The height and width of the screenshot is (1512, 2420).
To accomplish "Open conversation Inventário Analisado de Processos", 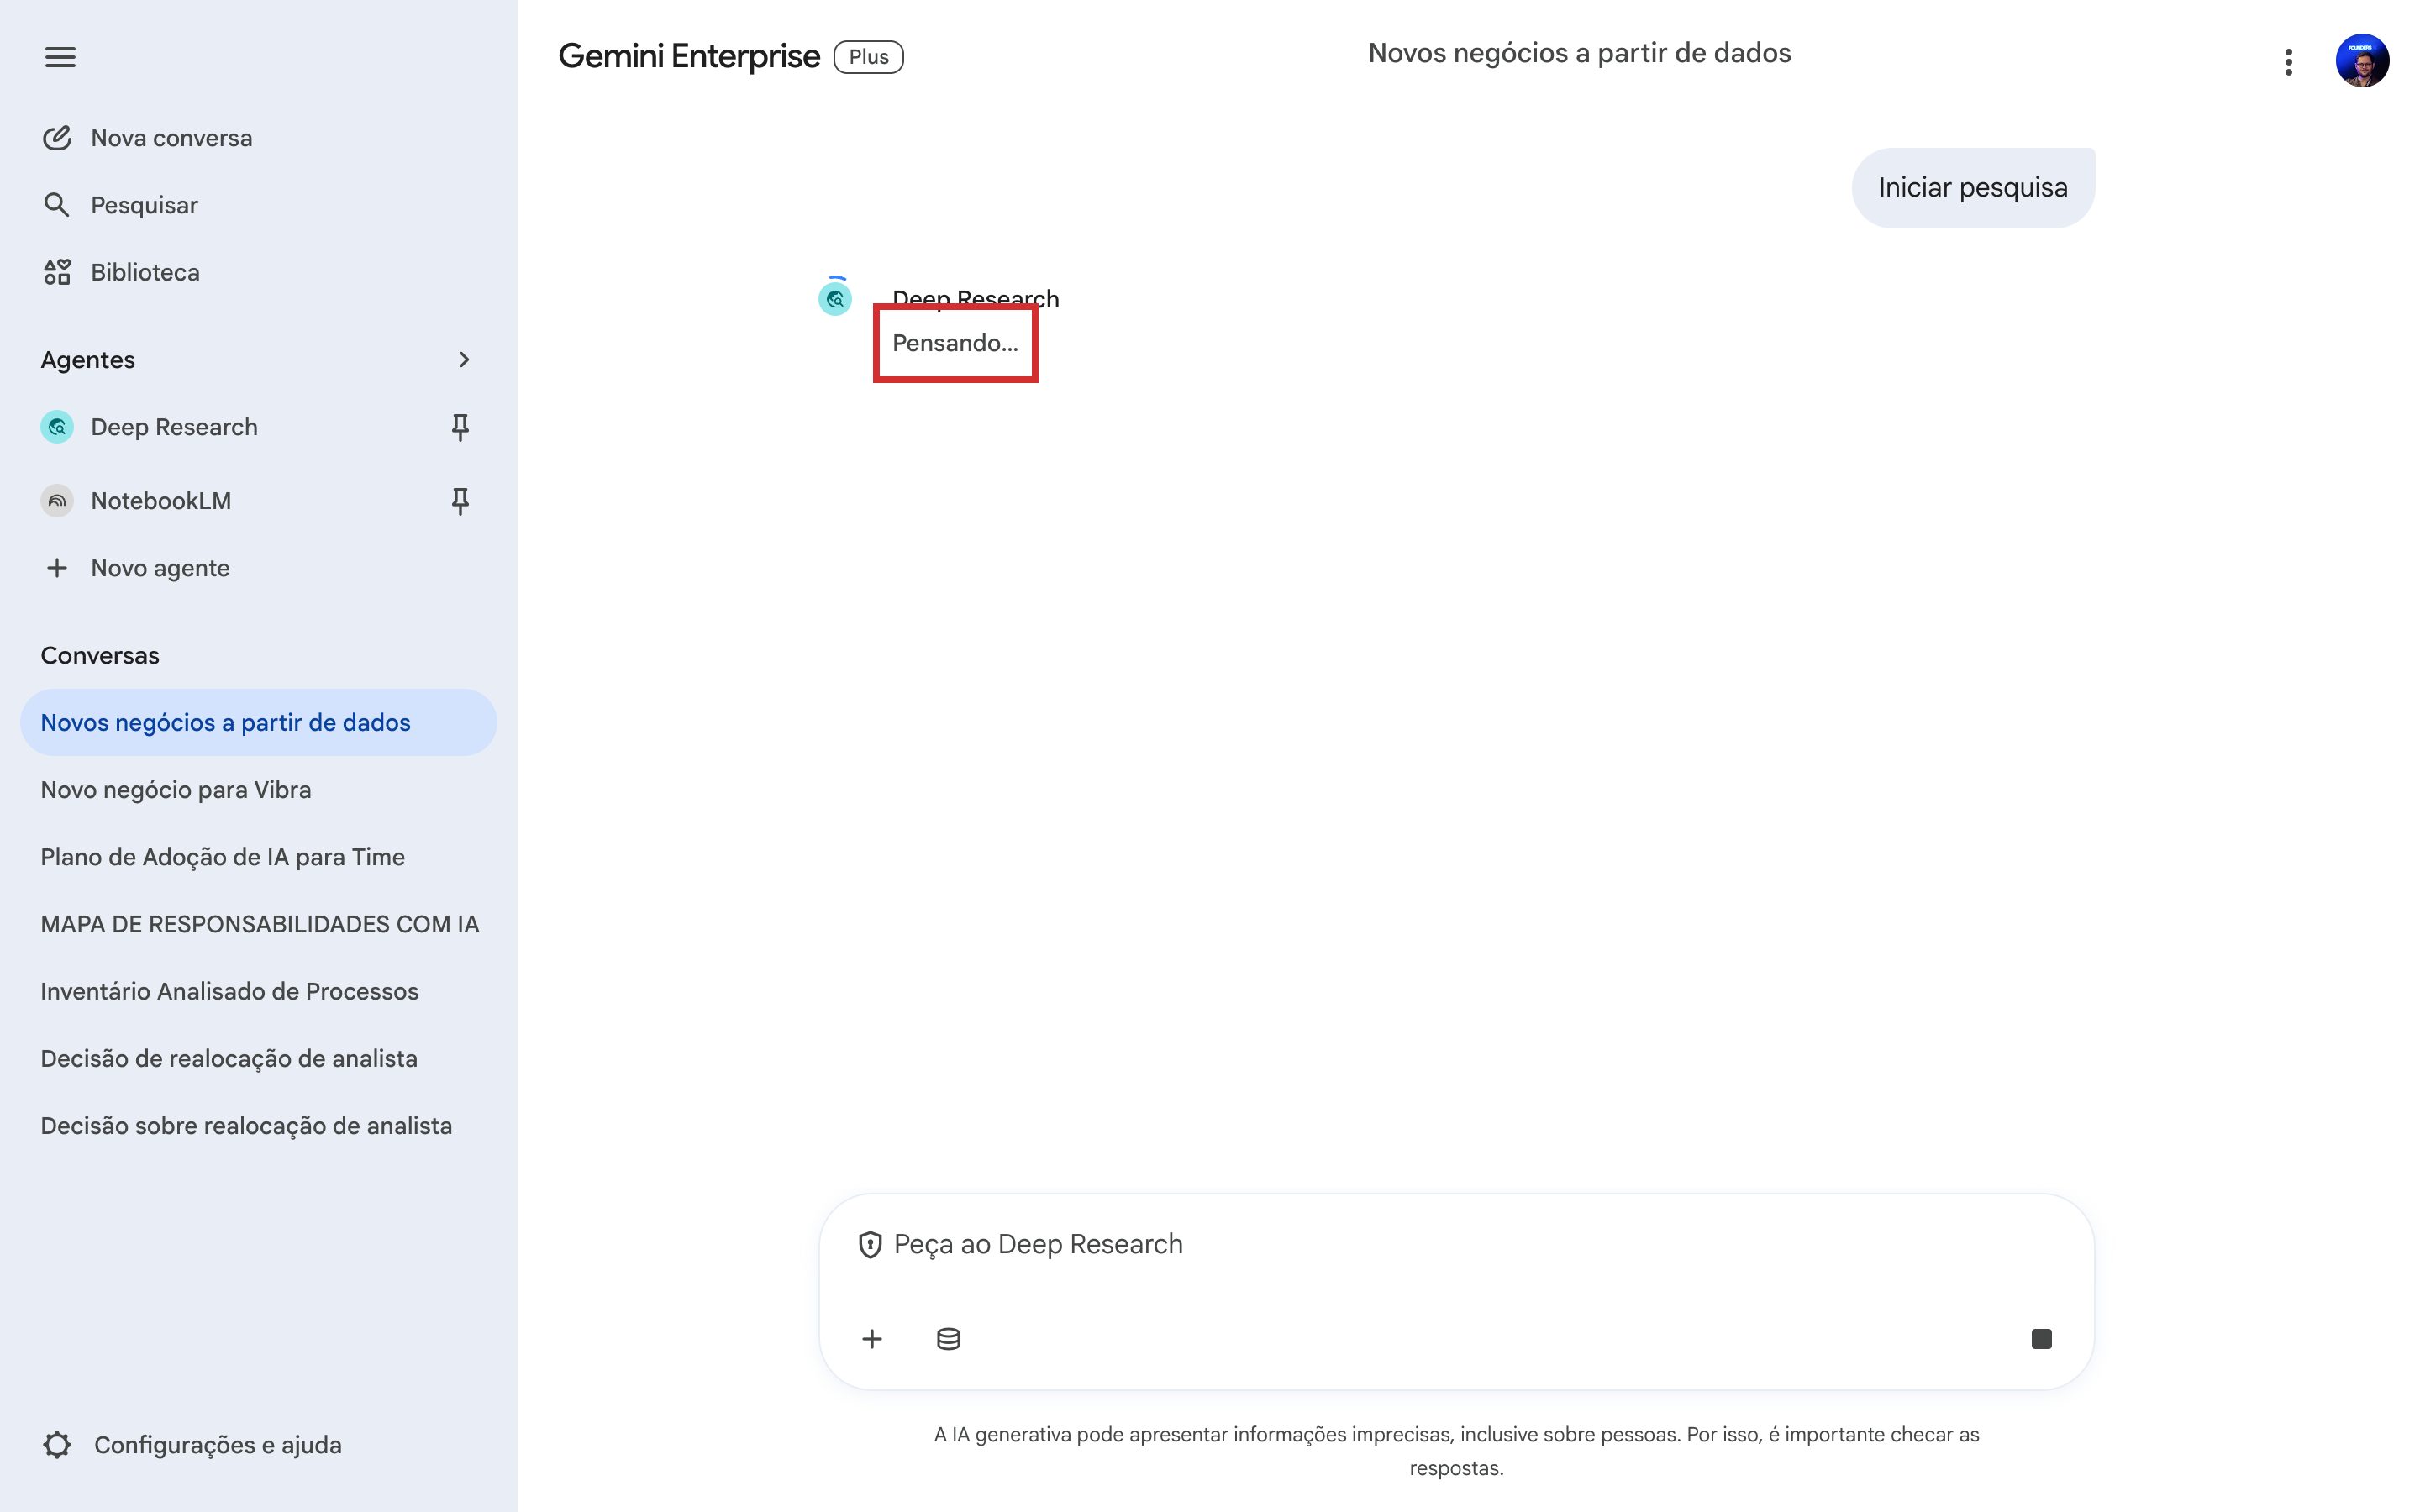I will pyautogui.click(x=229, y=991).
